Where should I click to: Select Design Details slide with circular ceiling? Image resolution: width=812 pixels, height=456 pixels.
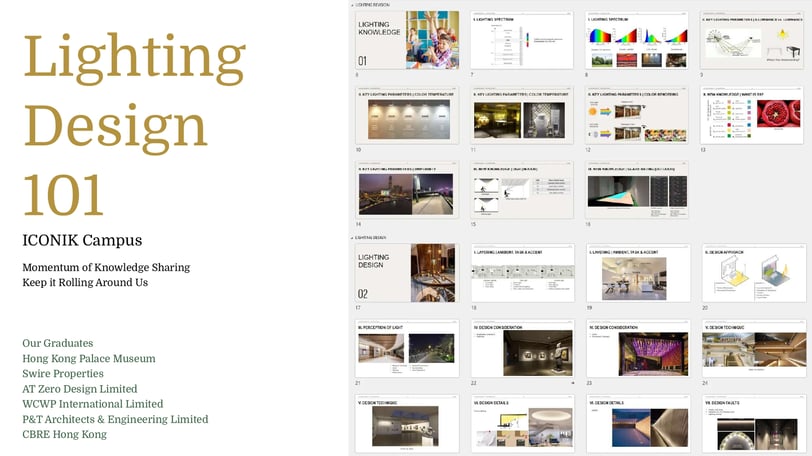[523, 424]
